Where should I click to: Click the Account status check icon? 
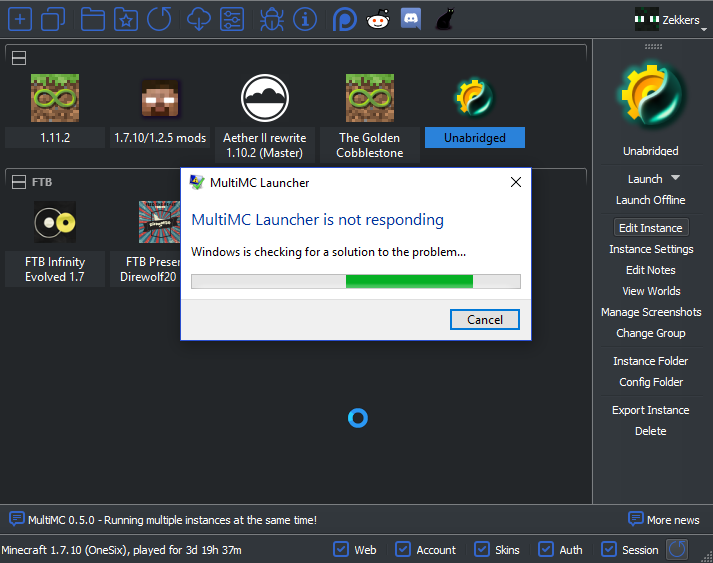[x=403, y=549]
